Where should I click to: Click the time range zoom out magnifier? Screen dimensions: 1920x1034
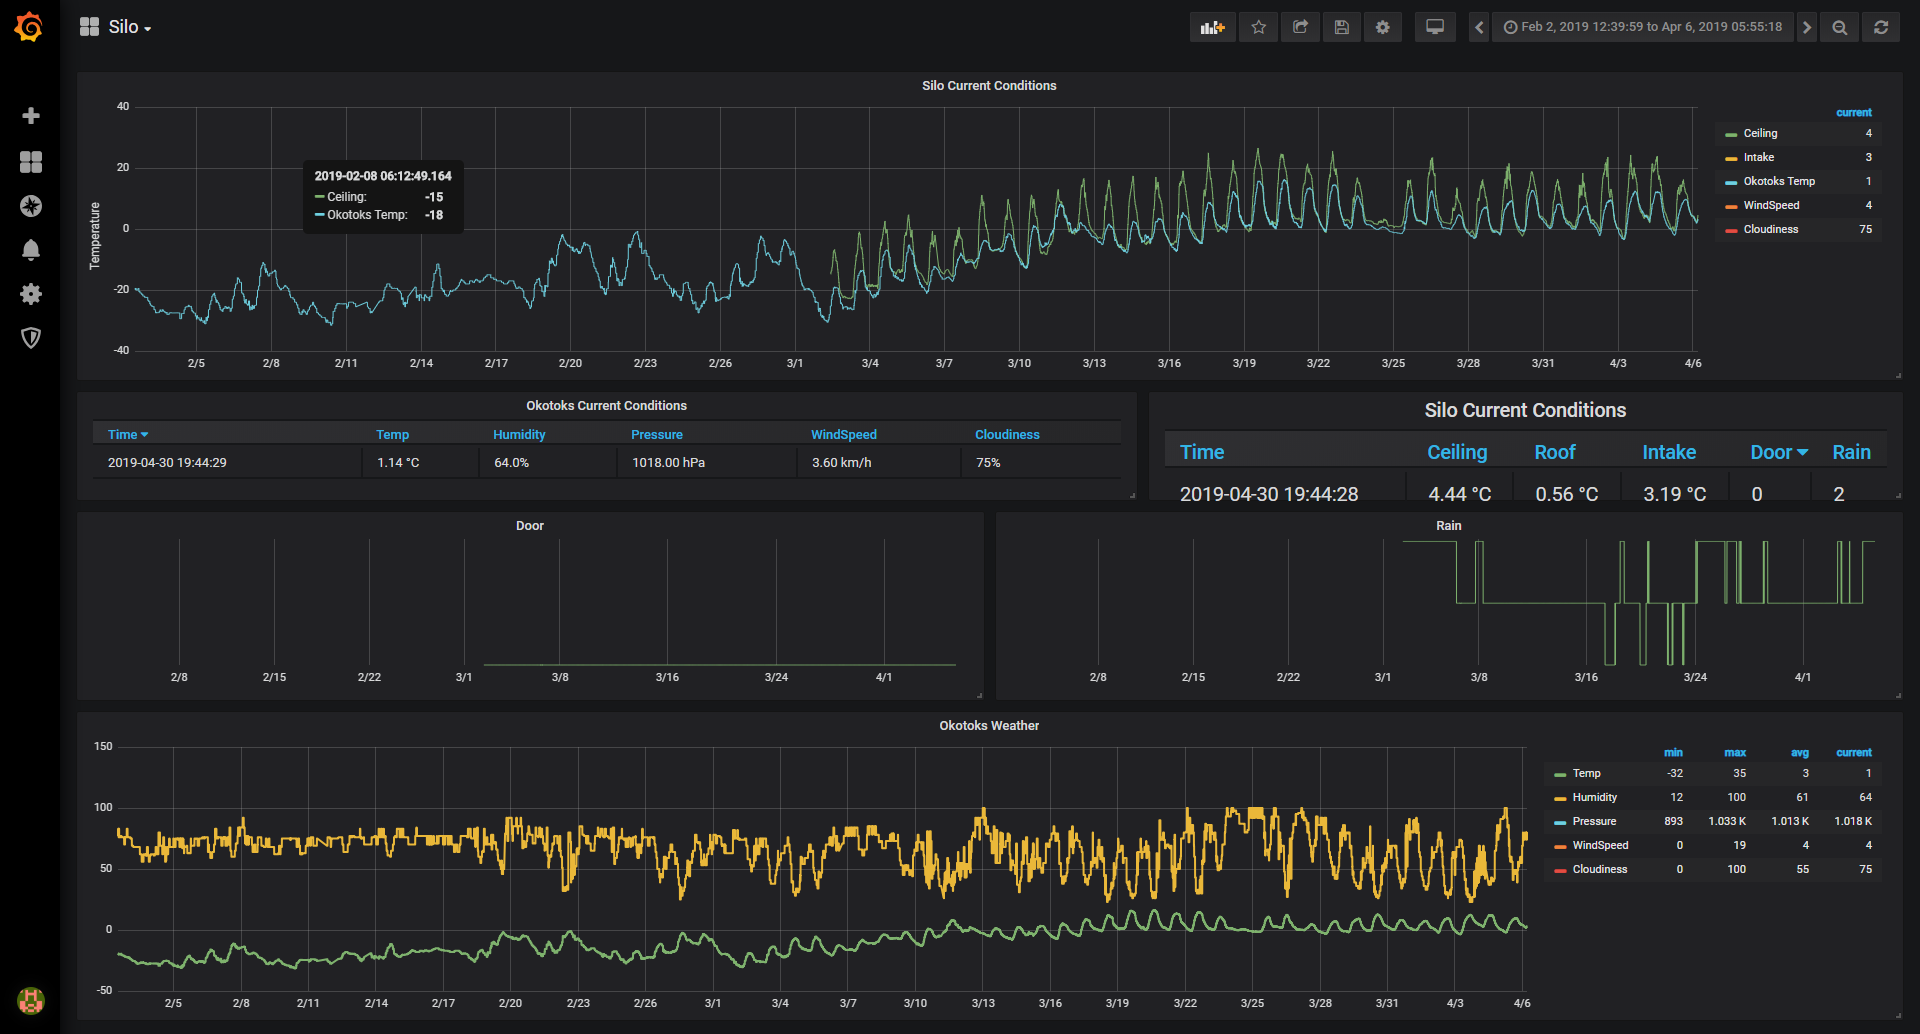tap(1840, 27)
